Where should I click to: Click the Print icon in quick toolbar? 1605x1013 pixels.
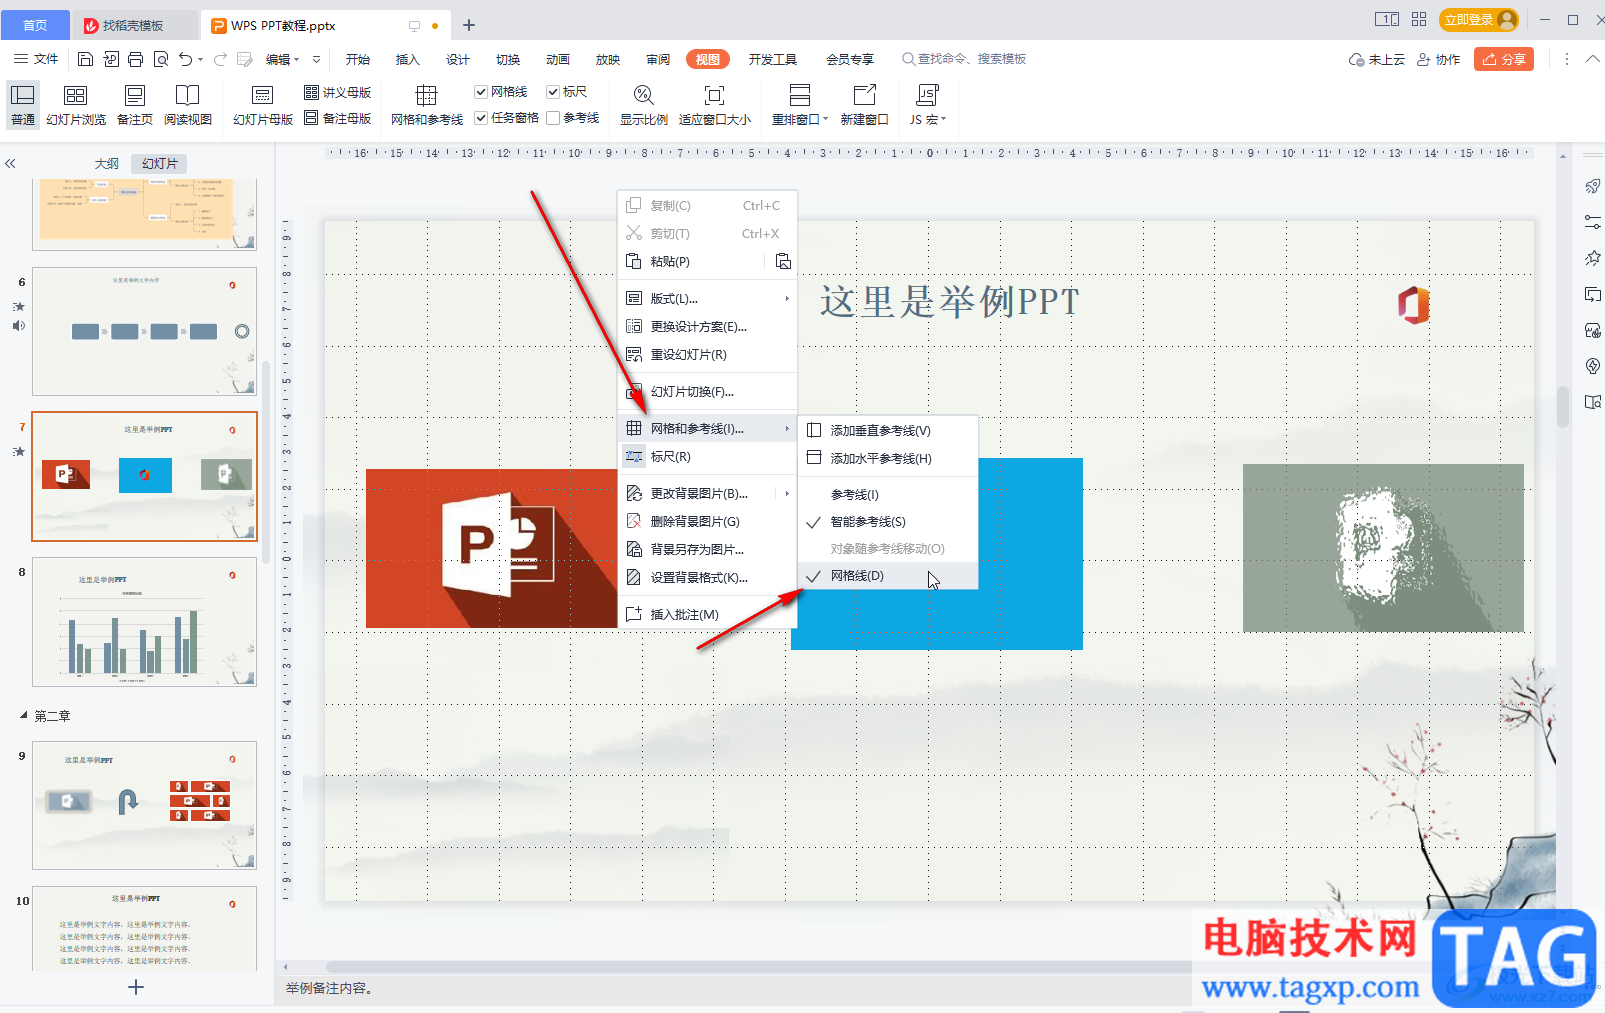[136, 59]
